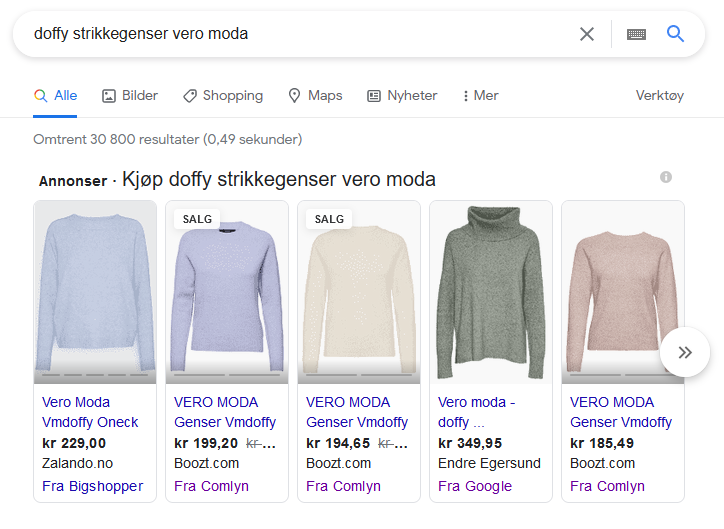Open the Genser Vmdoffy link priced kr 199,20
The image size is (724, 529).
tap(225, 412)
